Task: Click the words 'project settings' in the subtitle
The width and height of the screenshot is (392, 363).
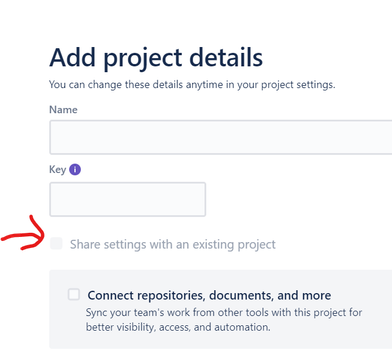Action: click(x=298, y=85)
